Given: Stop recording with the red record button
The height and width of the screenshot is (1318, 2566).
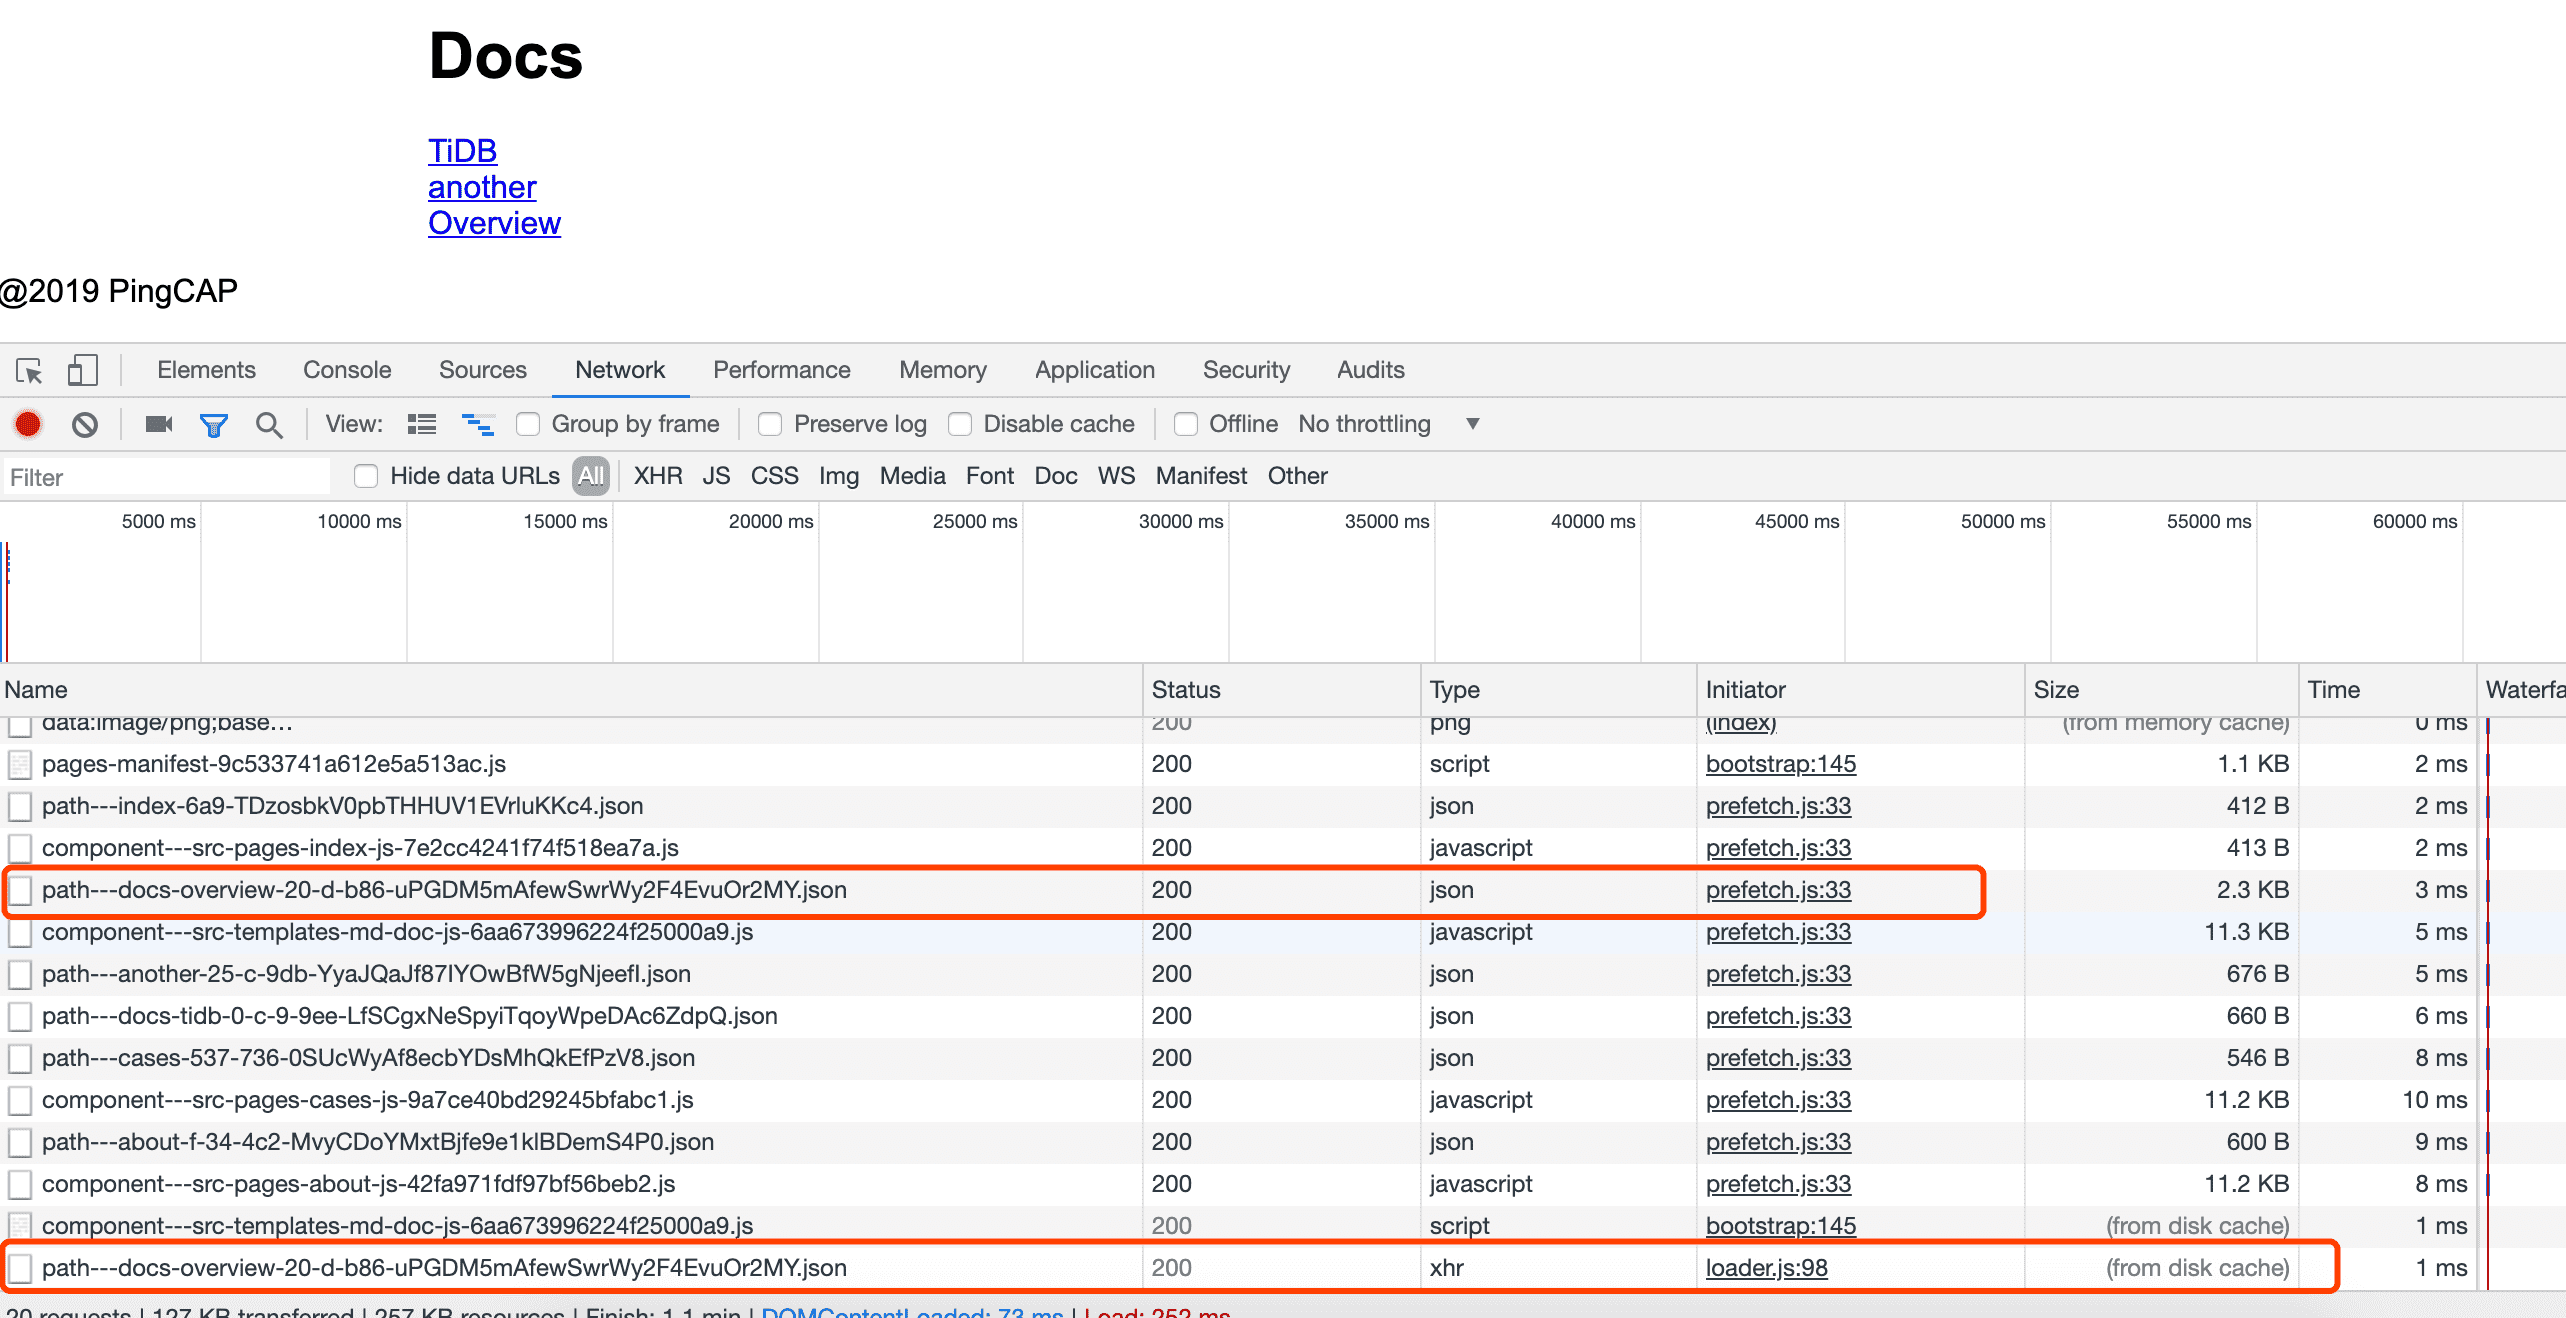Looking at the screenshot, I should [28, 425].
